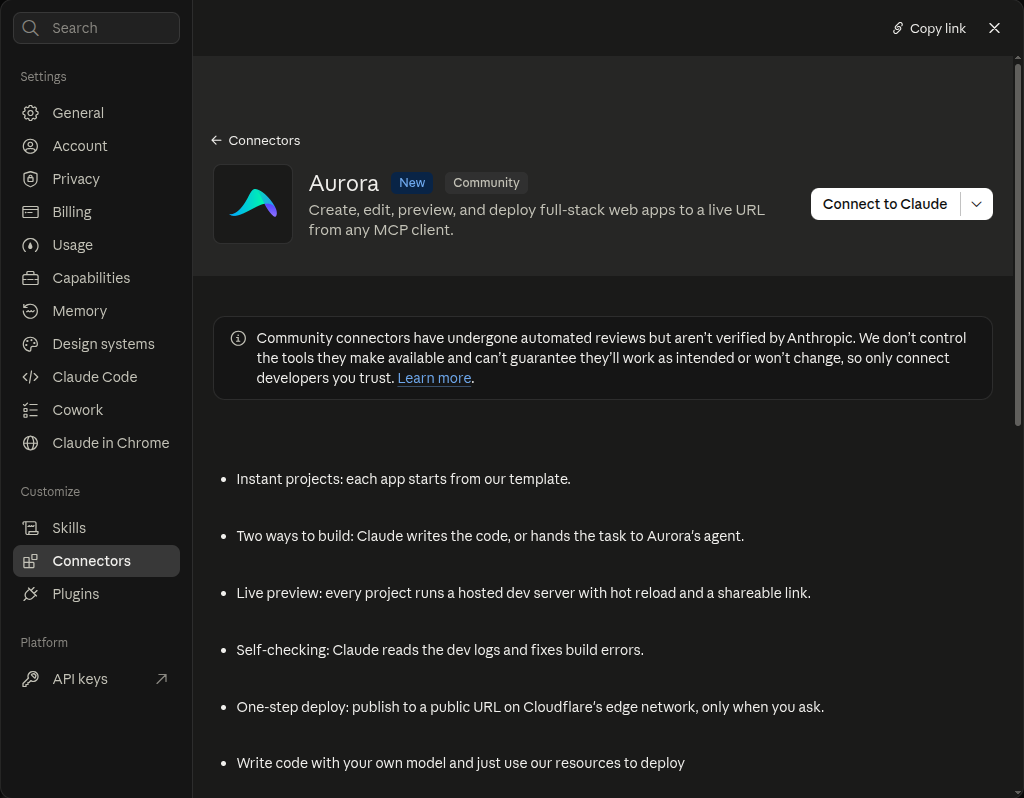Select the Connectors sidebar item
This screenshot has width=1024, height=798.
(x=96, y=561)
